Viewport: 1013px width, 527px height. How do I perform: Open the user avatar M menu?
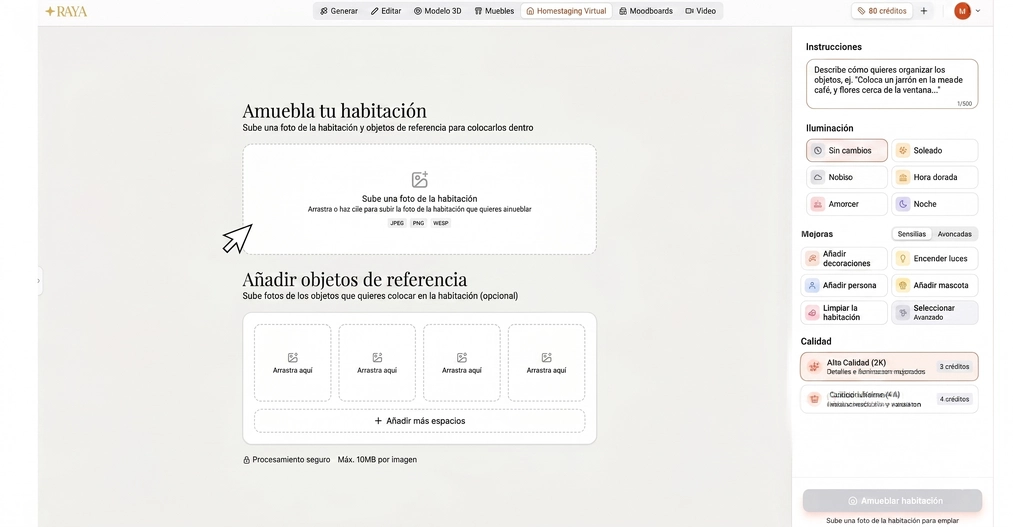963,11
